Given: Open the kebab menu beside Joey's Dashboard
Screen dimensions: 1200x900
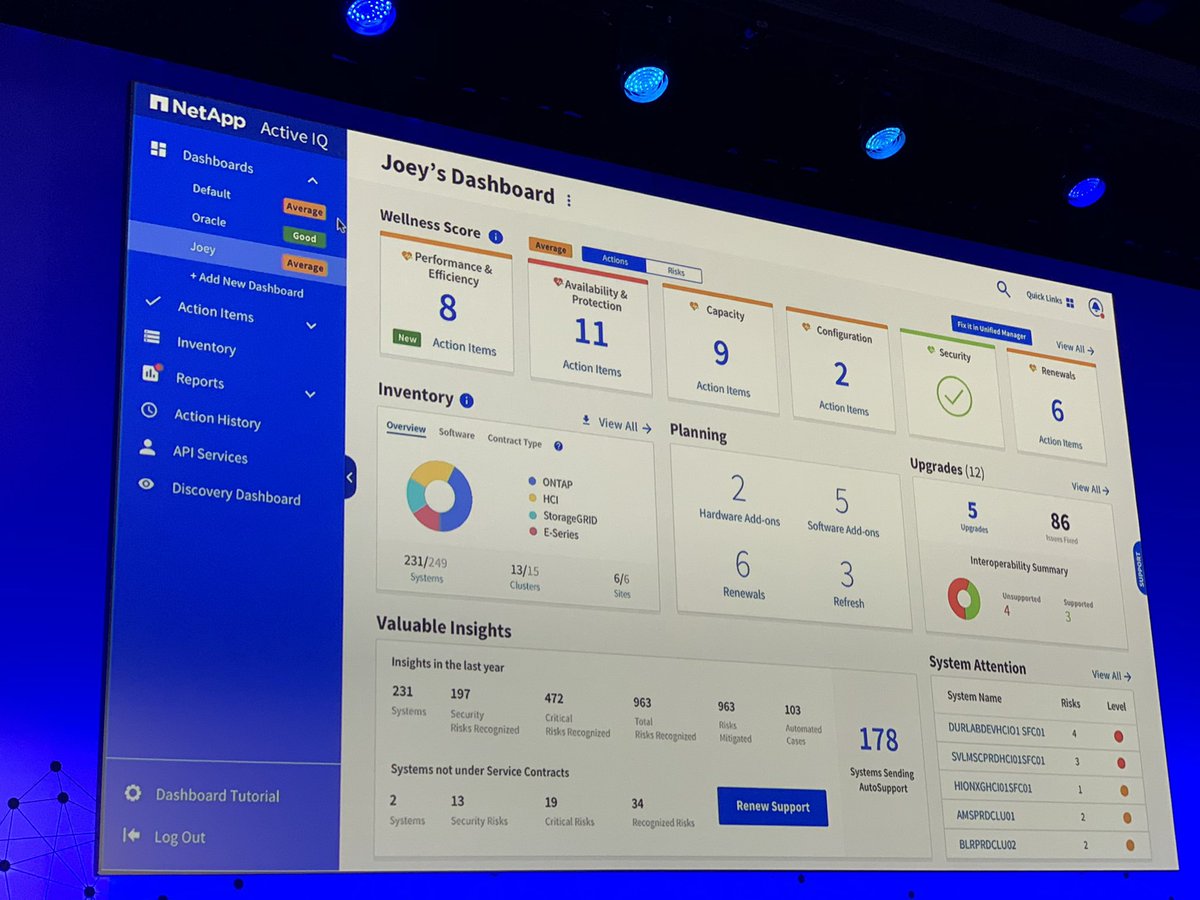Looking at the screenshot, I should click(569, 200).
